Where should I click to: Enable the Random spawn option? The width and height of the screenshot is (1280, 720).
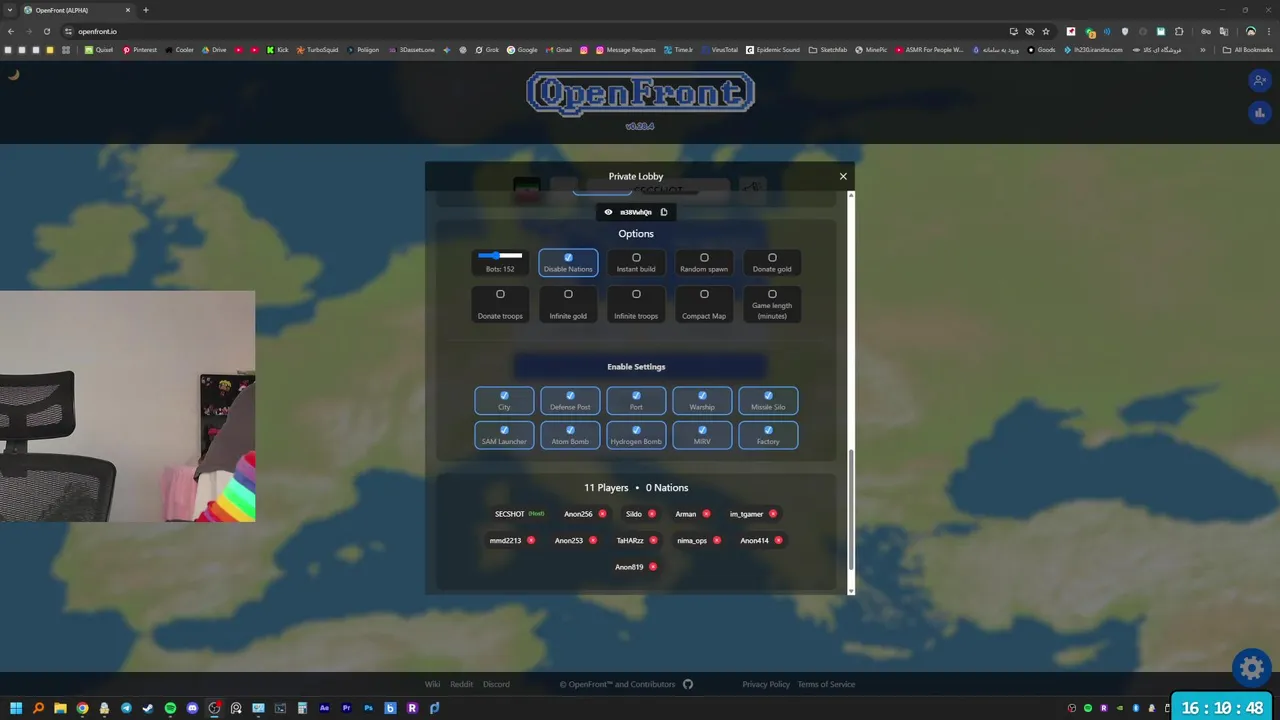(704, 262)
